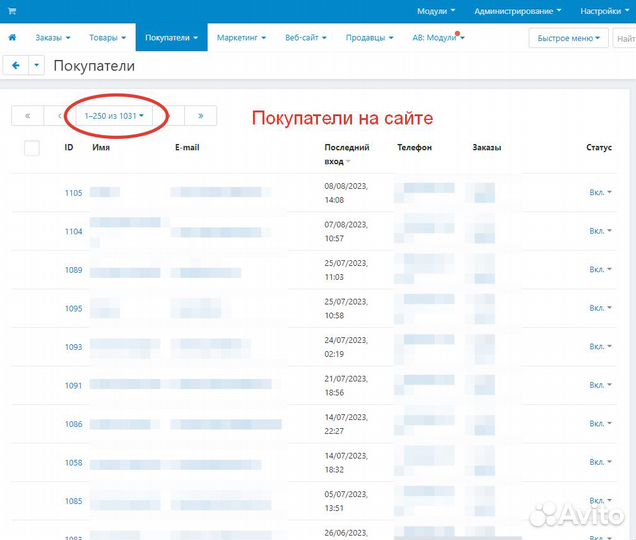This screenshot has height=540, width=636.
Task: Go to the home dashboard icon
Action: click(12, 37)
